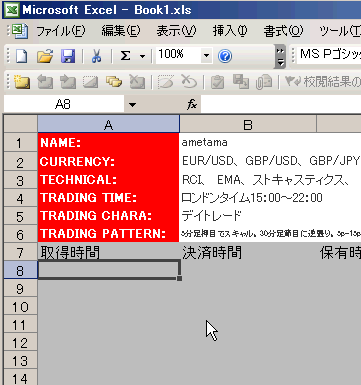Image resolution: width=361 pixels, height=385 pixels.
Task: Open the 挿入(I) menu
Action: [230, 31]
